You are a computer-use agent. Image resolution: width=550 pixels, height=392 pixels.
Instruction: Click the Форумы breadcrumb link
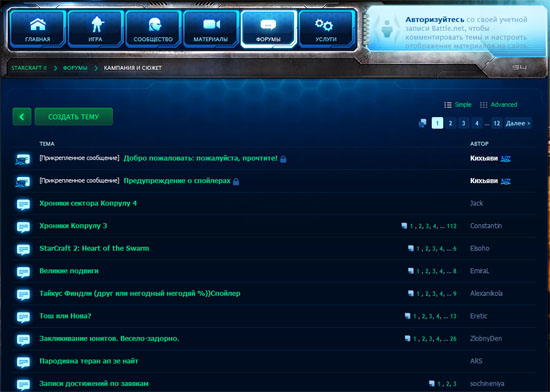75,68
